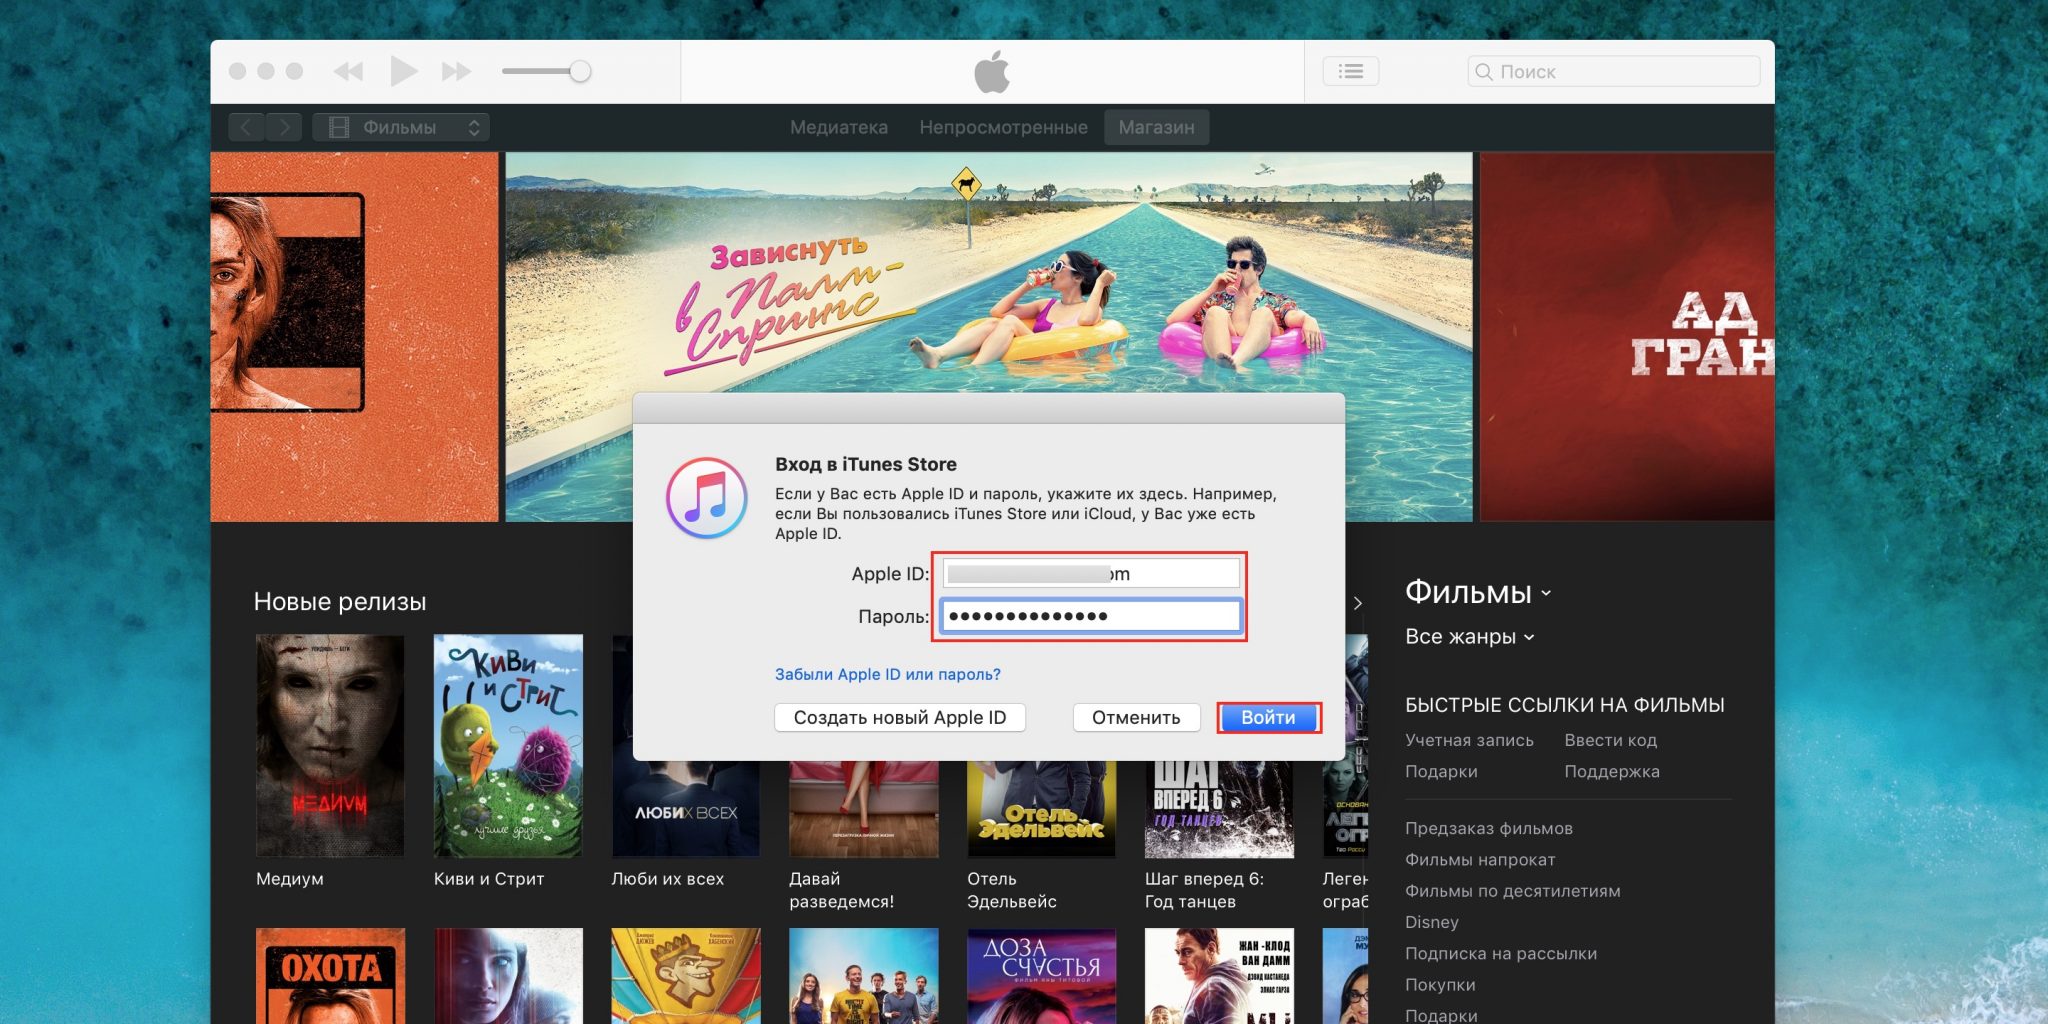The height and width of the screenshot is (1024, 2048).
Task: Click the Пароль password field
Action: 1090,616
